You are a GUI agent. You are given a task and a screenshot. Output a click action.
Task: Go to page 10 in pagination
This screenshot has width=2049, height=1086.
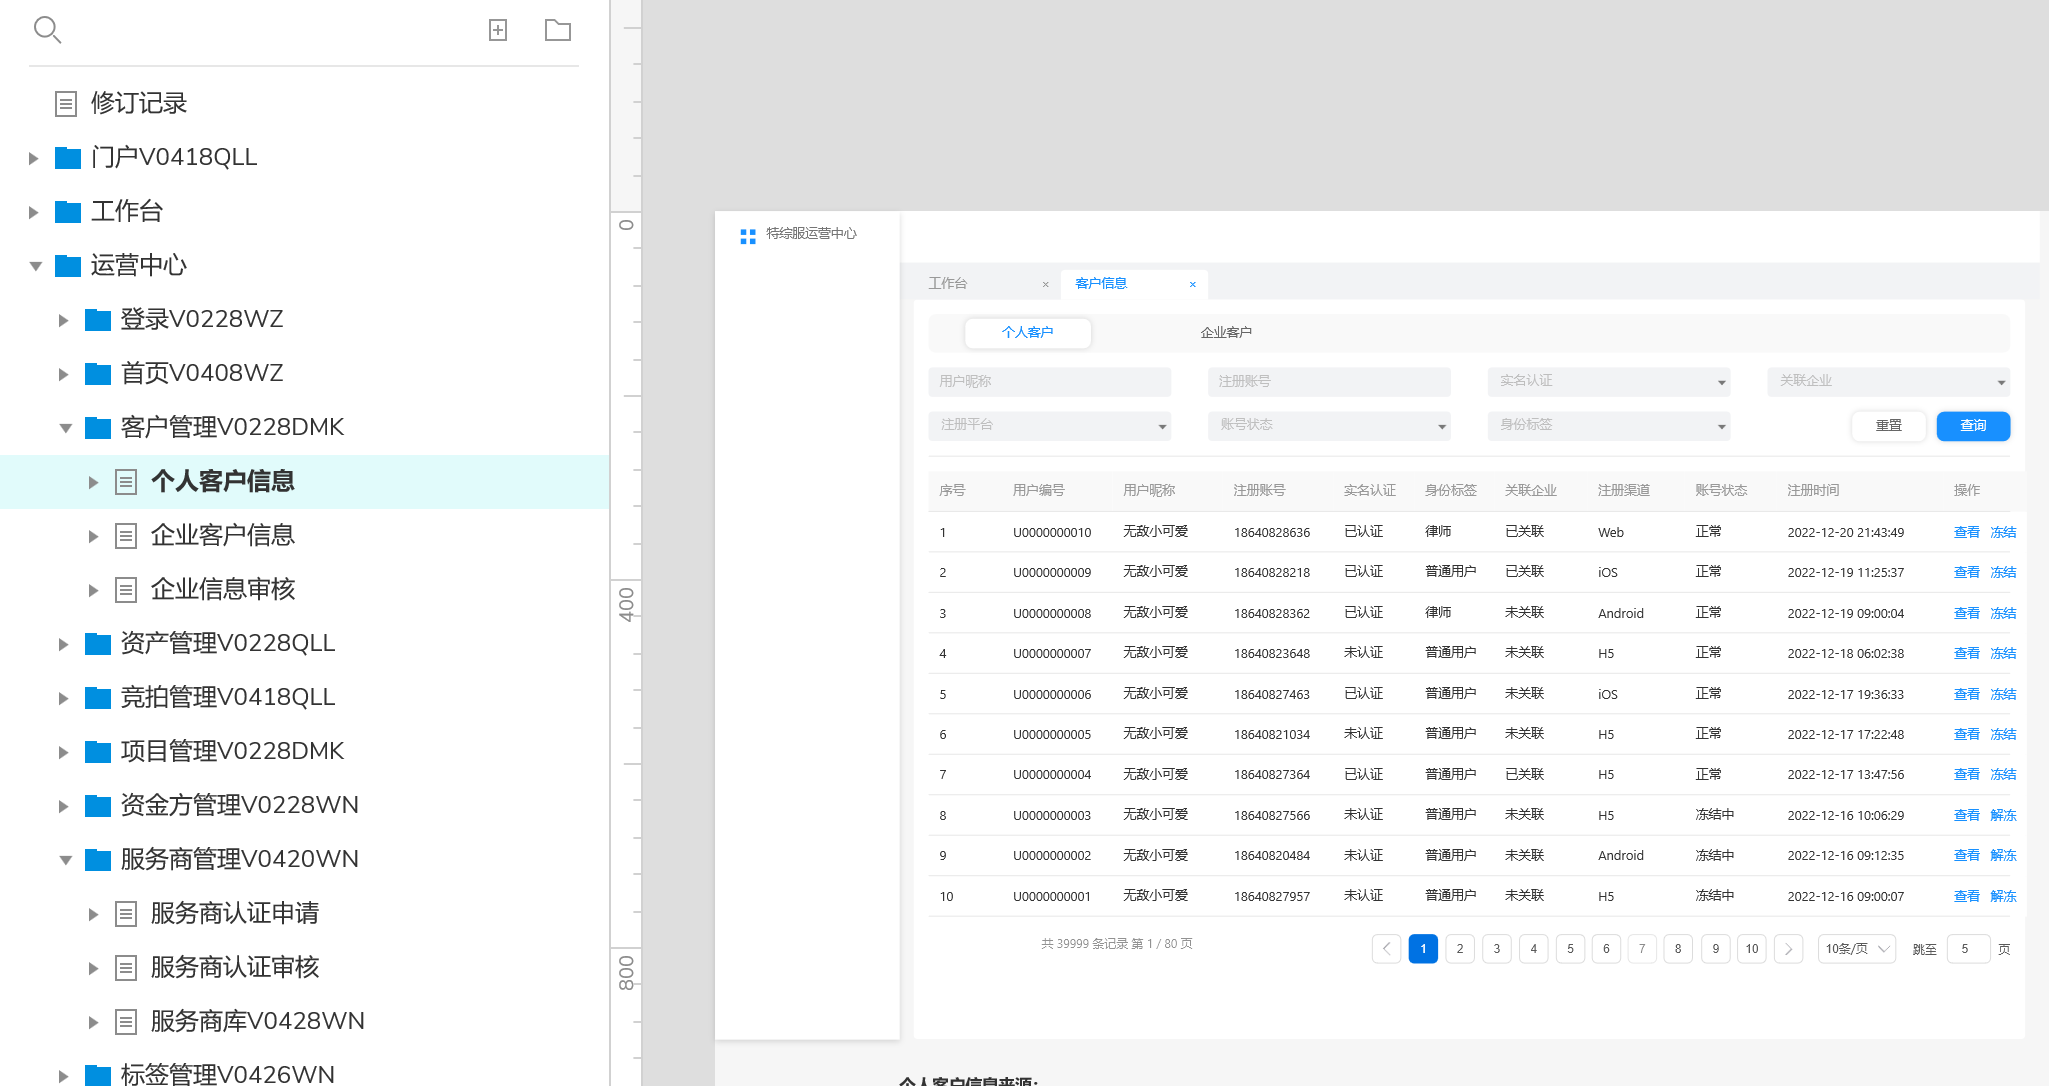pos(1752,949)
